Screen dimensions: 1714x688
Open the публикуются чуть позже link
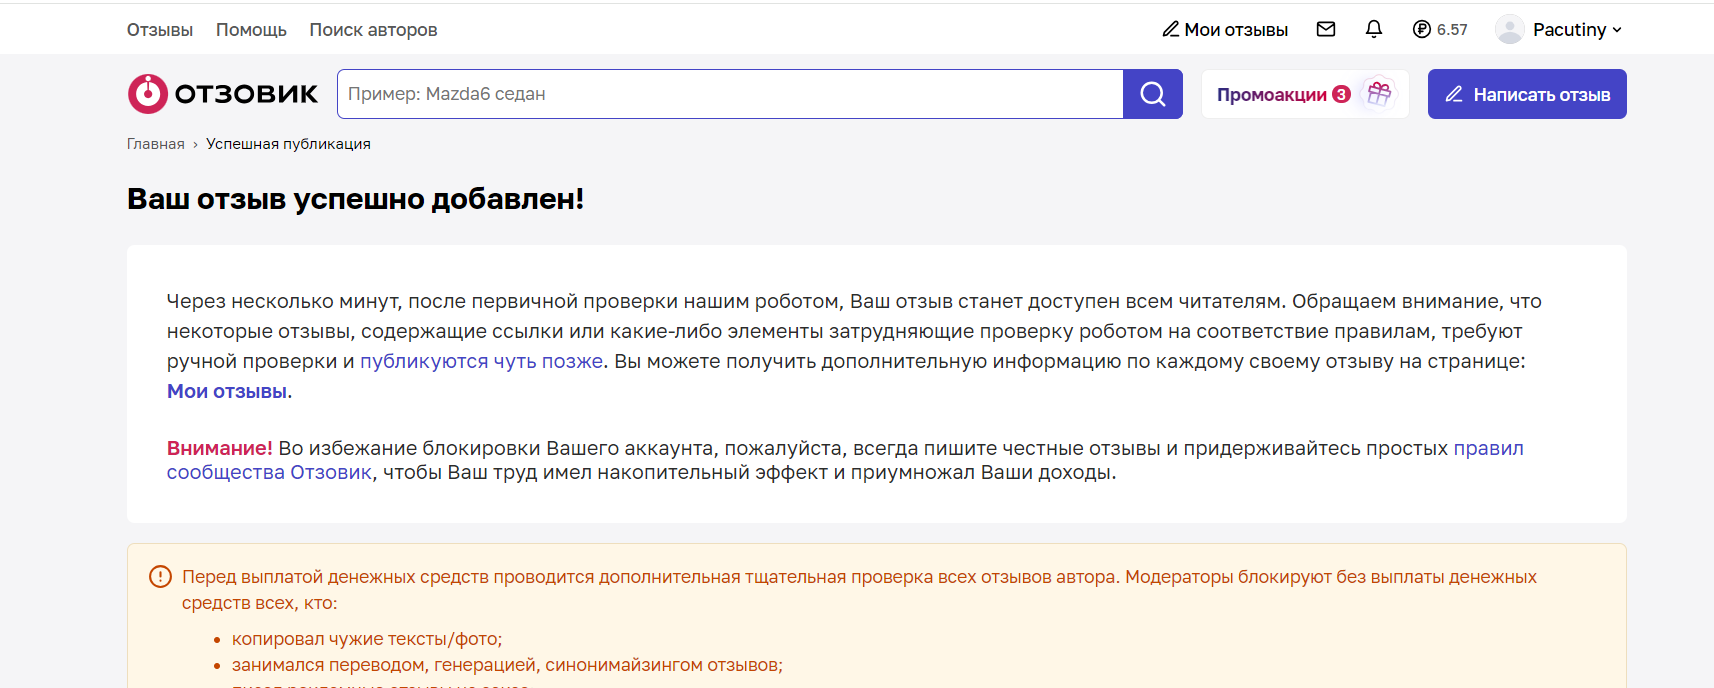click(x=482, y=361)
